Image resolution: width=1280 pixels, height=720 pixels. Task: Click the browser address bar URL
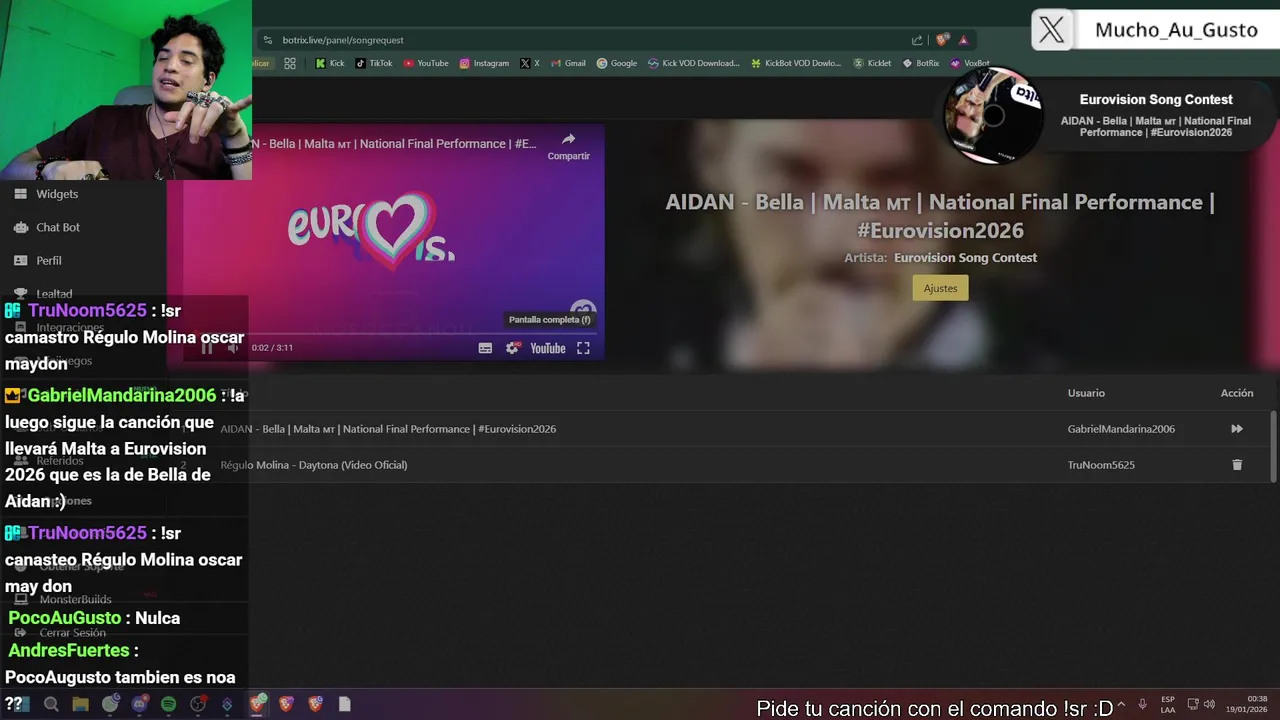[343, 40]
